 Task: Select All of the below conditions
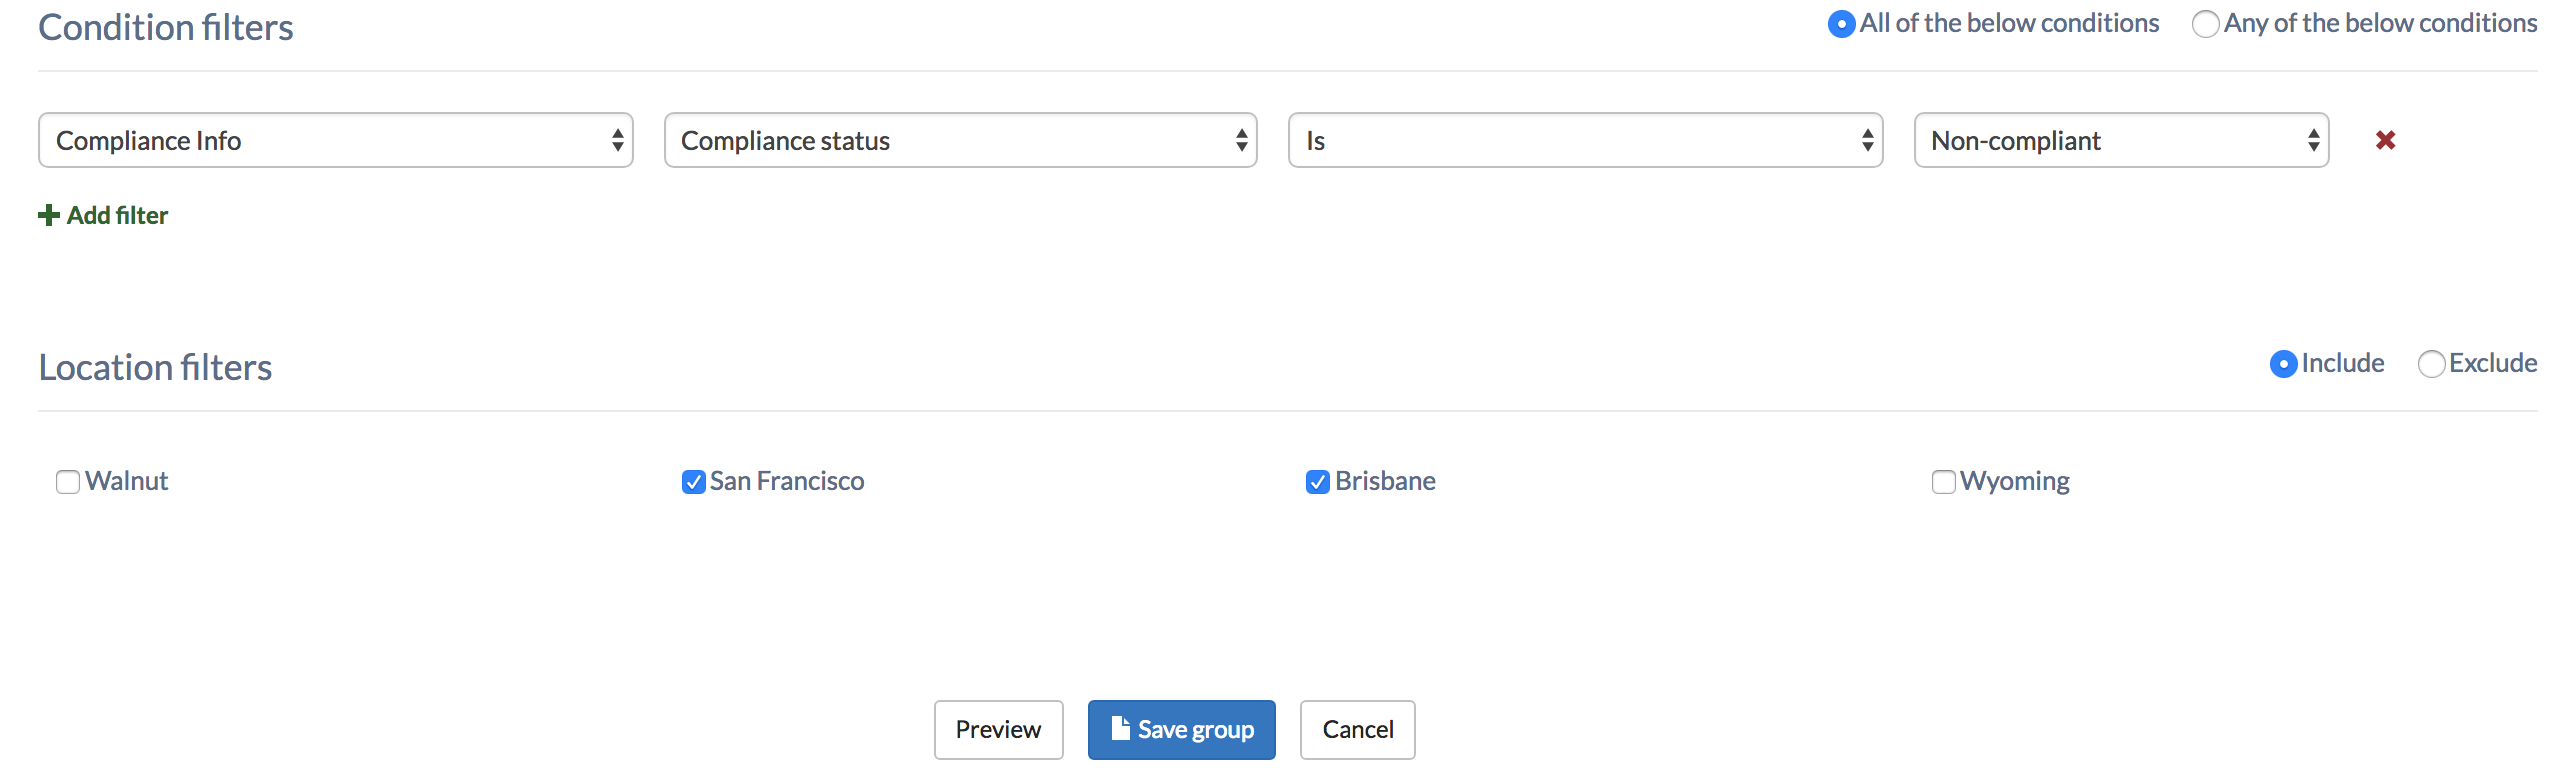tap(1841, 24)
